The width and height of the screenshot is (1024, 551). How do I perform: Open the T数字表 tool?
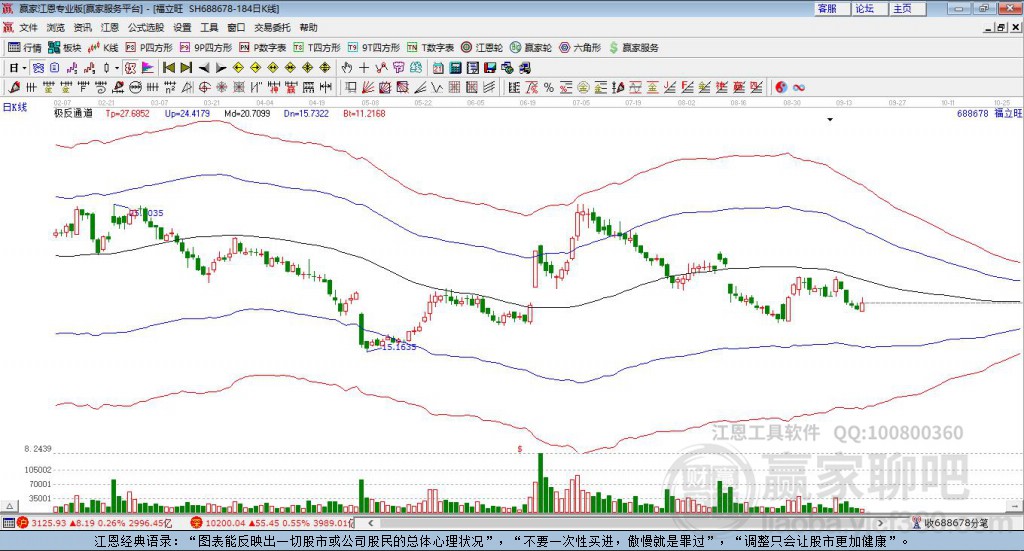pos(430,48)
